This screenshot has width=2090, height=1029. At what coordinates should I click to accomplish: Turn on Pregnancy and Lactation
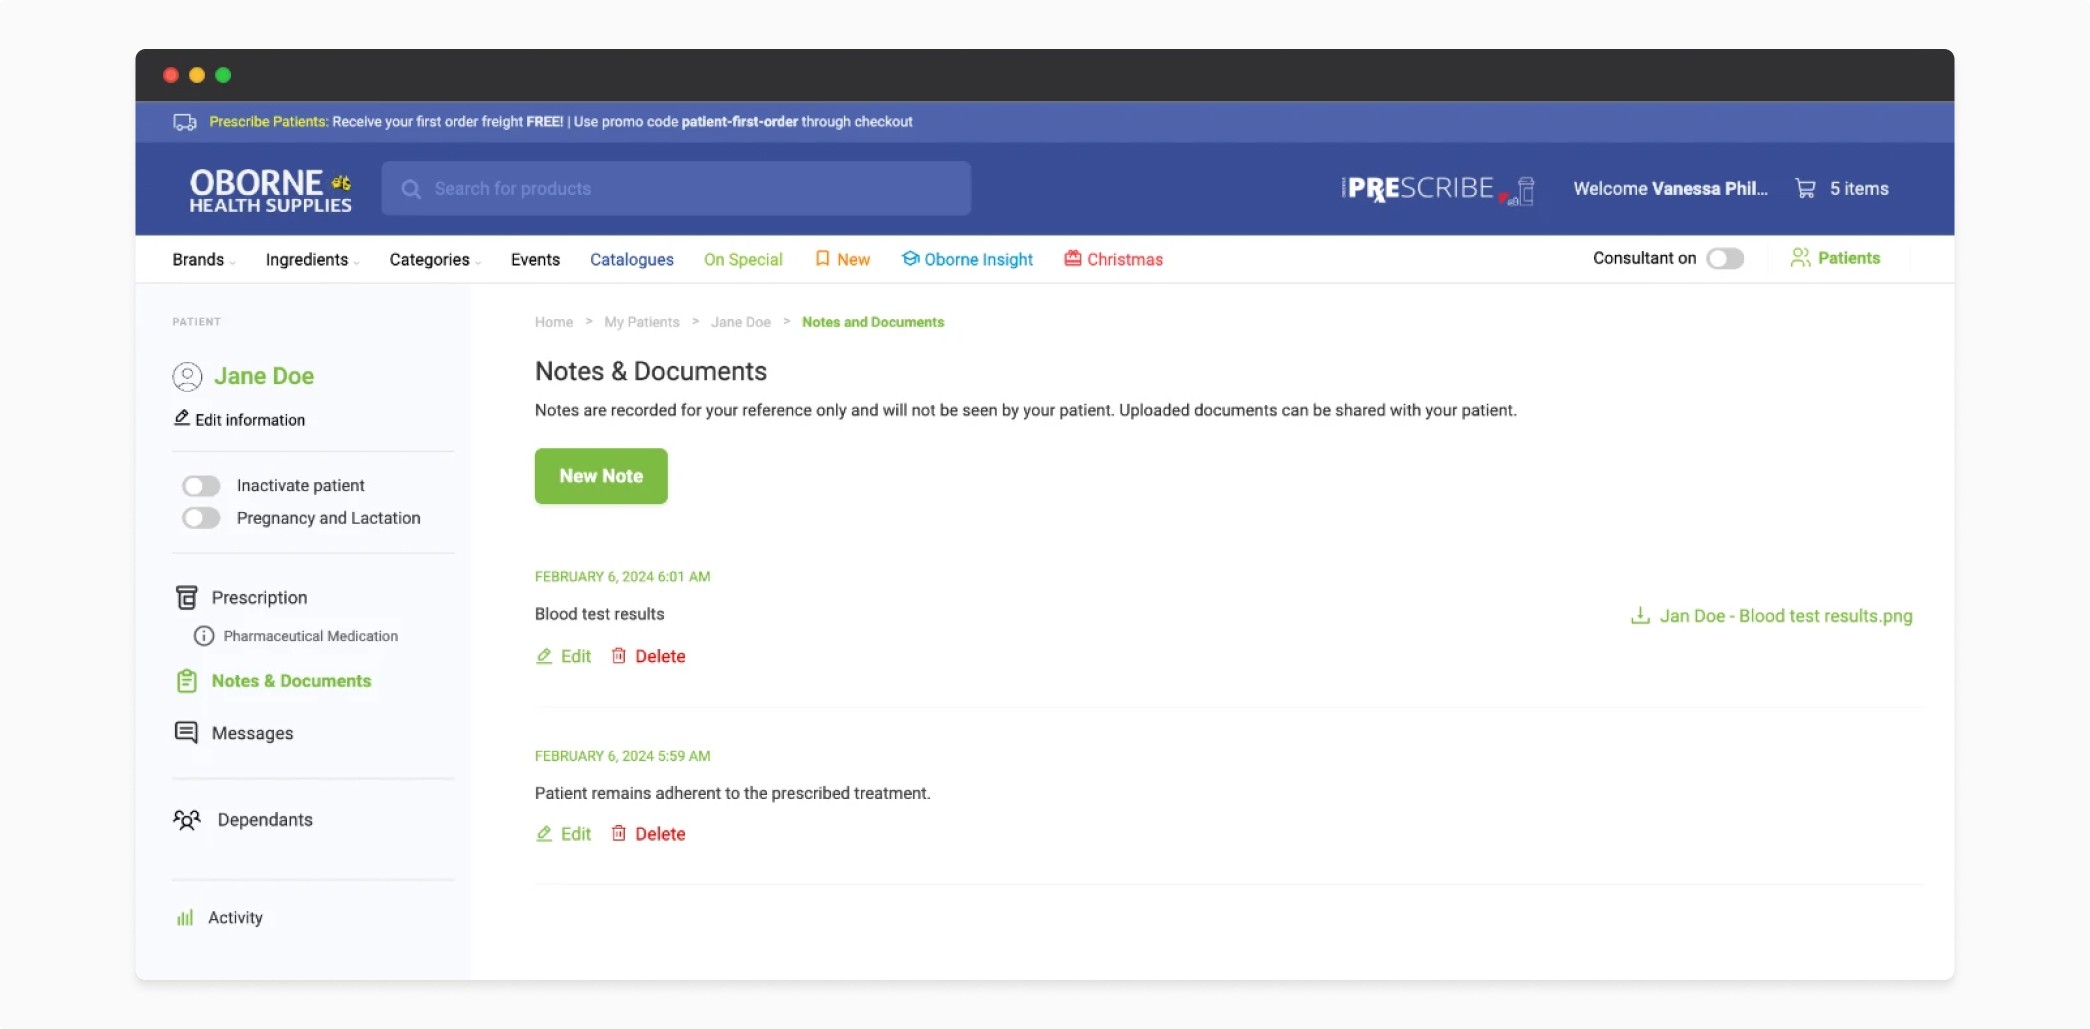tap(201, 518)
